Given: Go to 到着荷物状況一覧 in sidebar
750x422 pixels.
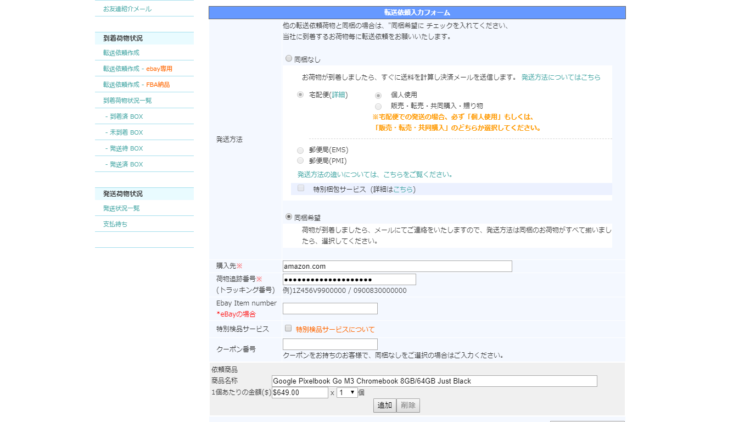Looking at the screenshot, I should (127, 101).
